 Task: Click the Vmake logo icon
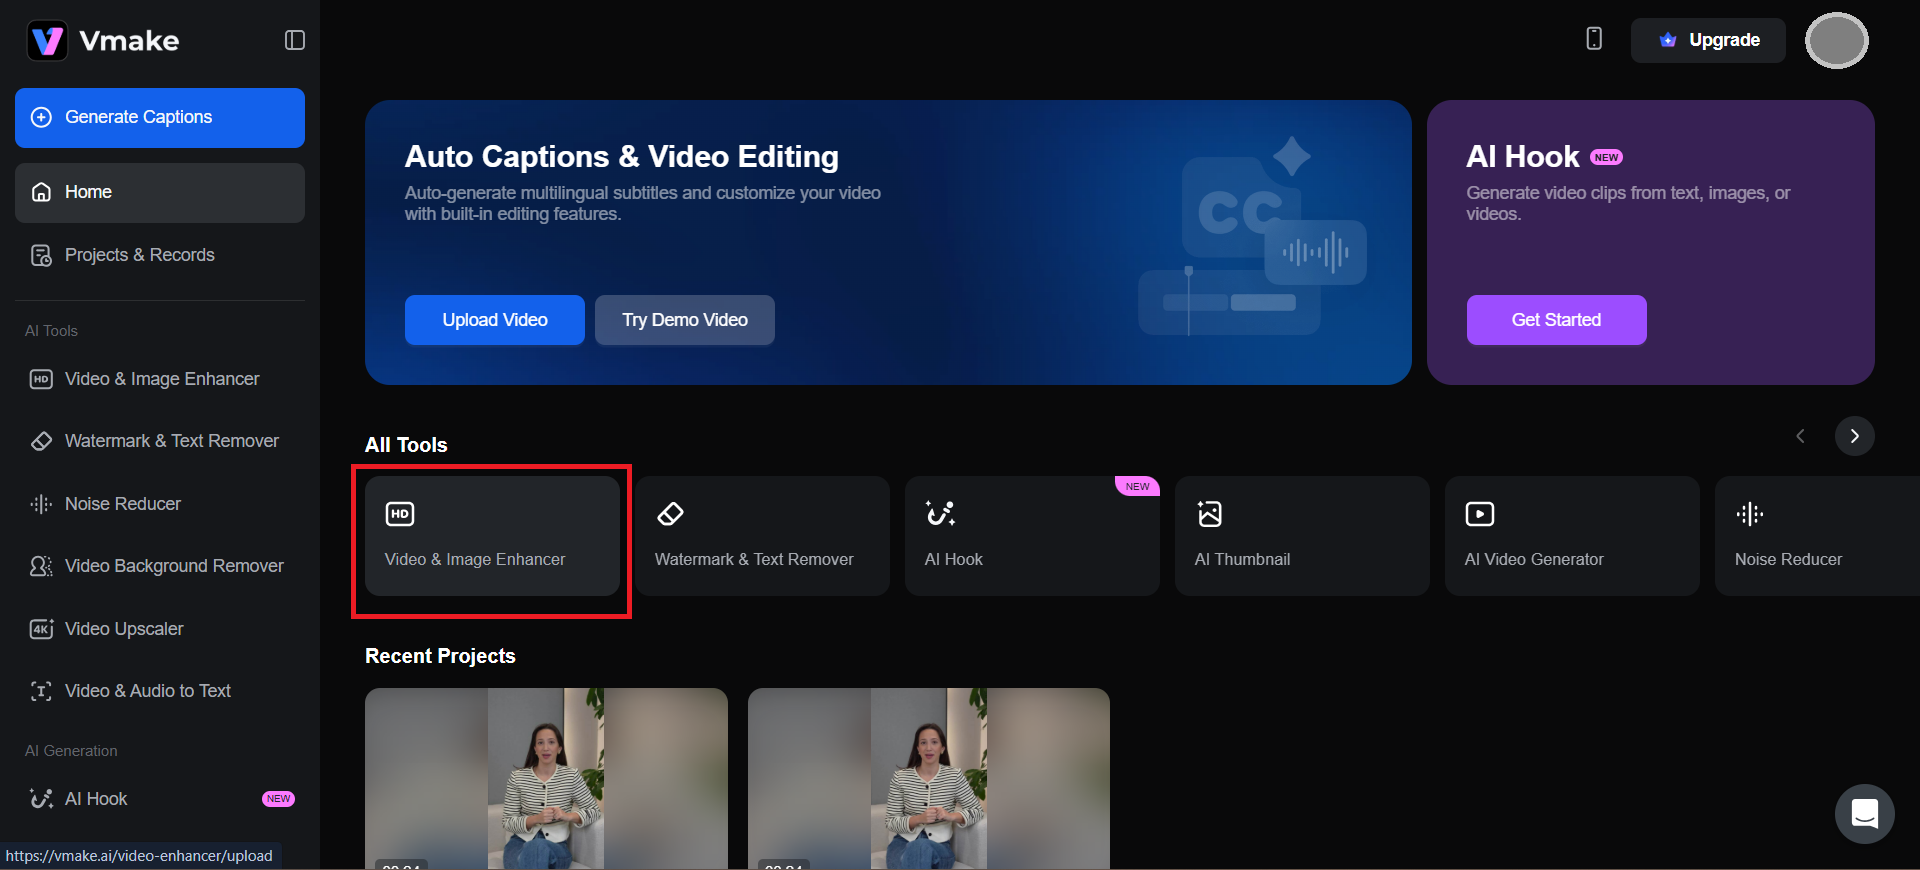tap(47, 41)
